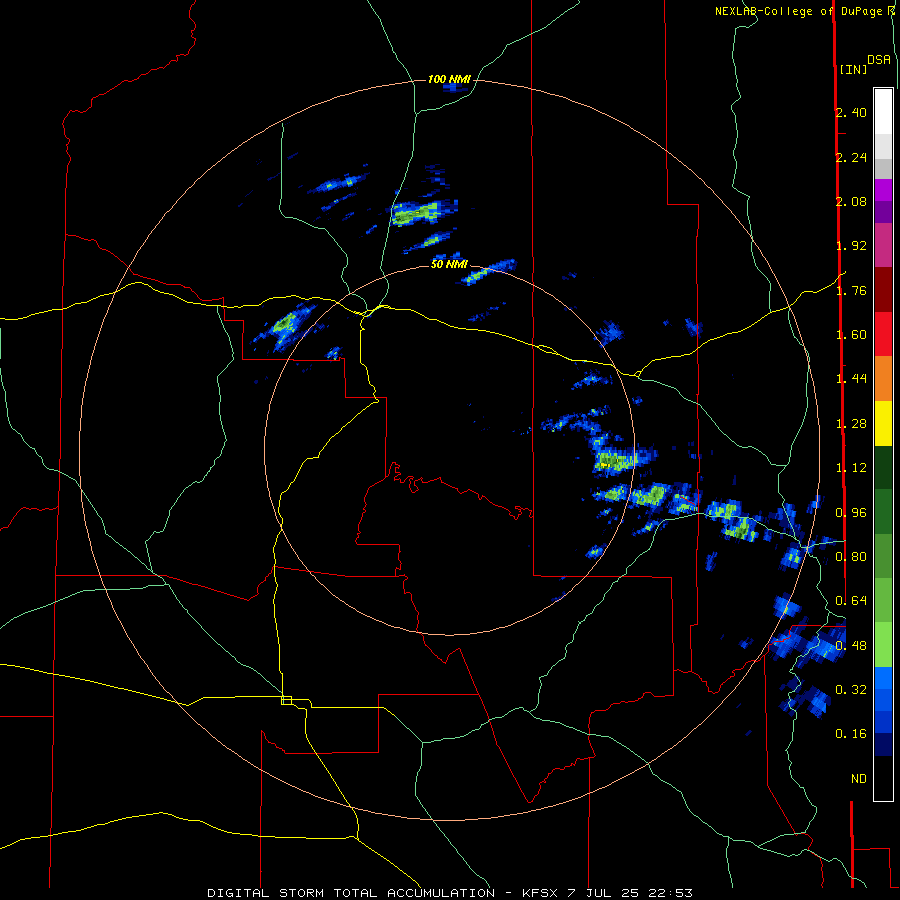This screenshot has width=900, height=900.
Task: Click the [IN] units label
Action: click(853, 69)
